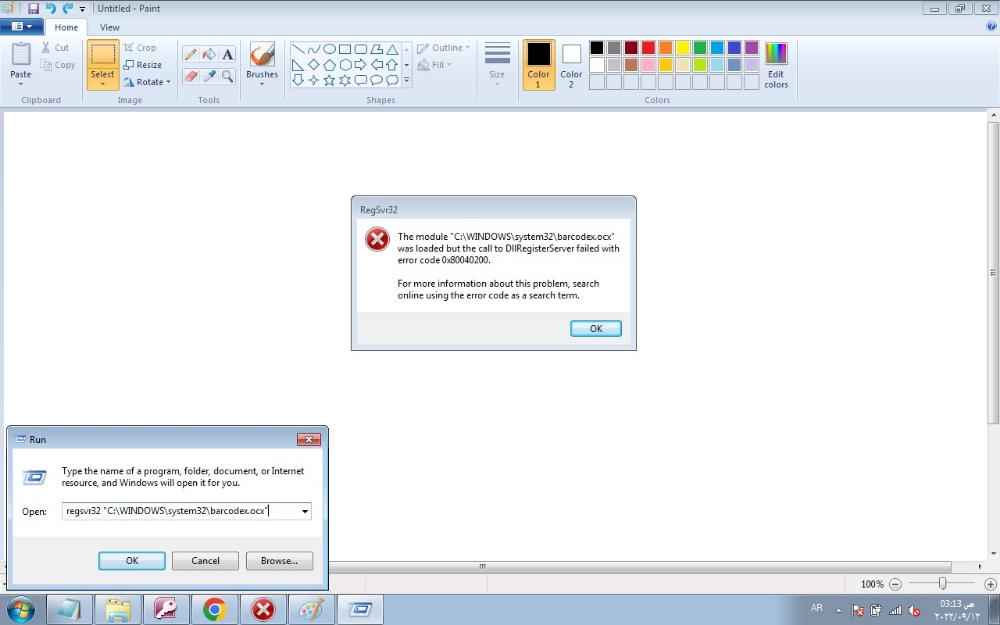Open Paint Help question mark icon

(991, 26)
